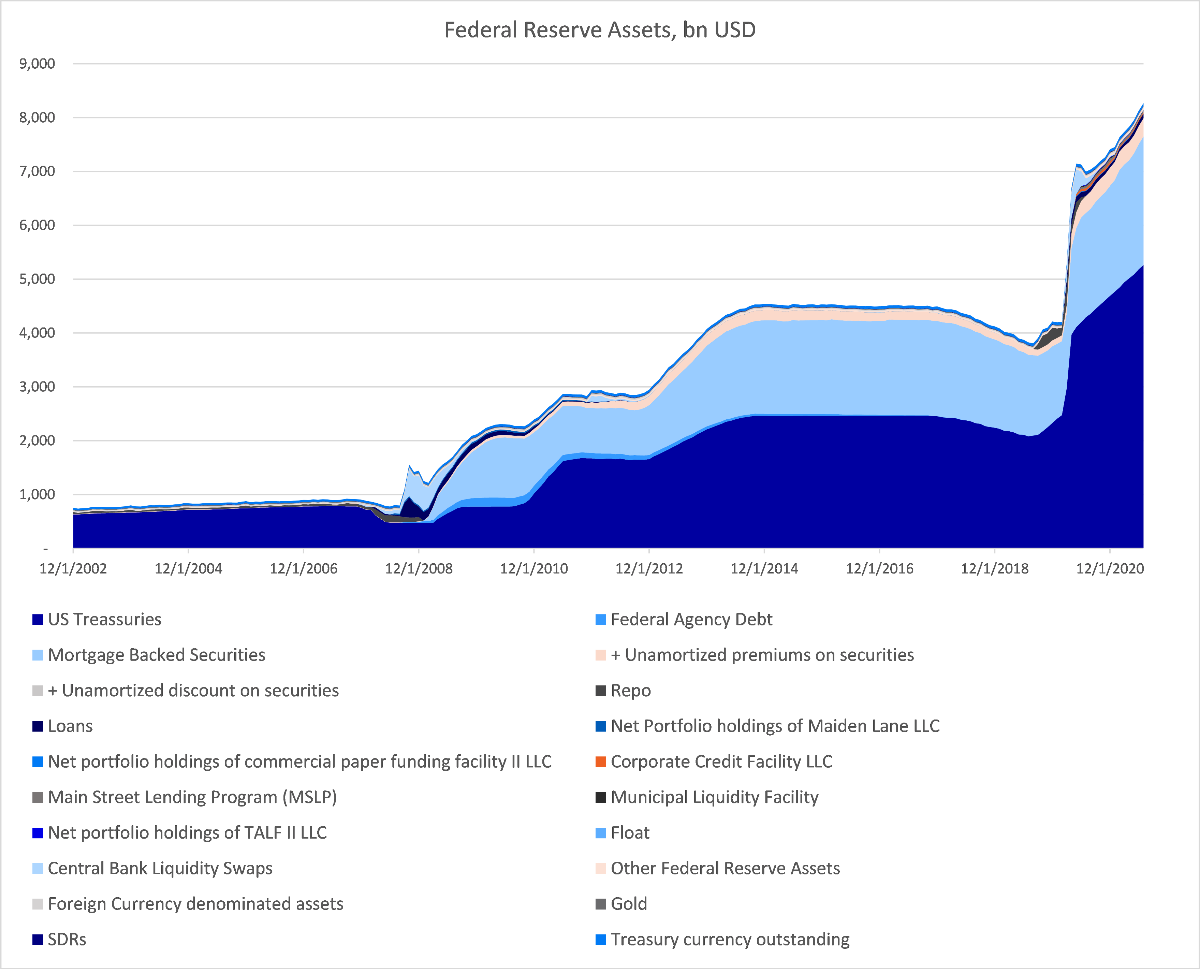
Task: Select the Federal Agency Debt legend swatch
Action: click(600, 620)
